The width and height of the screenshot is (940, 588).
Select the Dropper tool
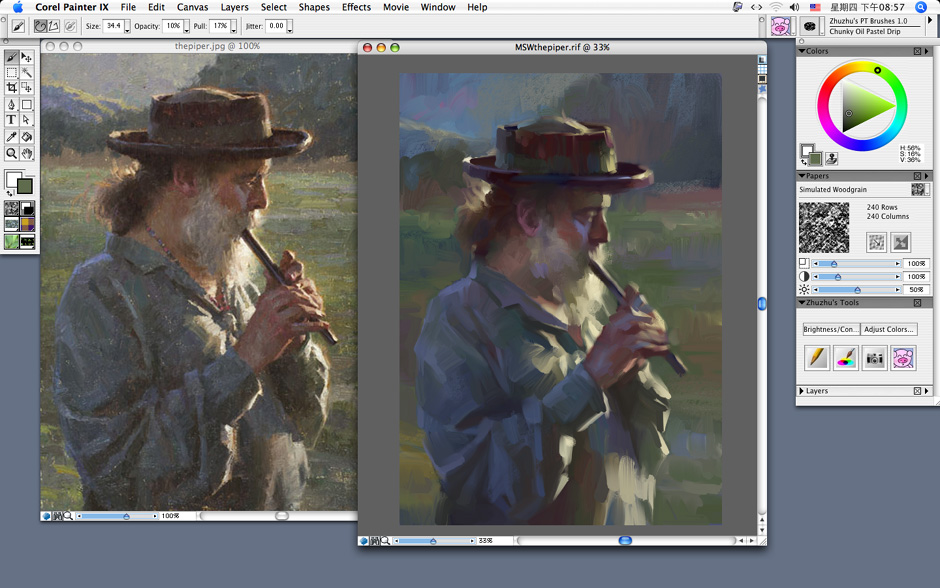click(x=11, y=137)
